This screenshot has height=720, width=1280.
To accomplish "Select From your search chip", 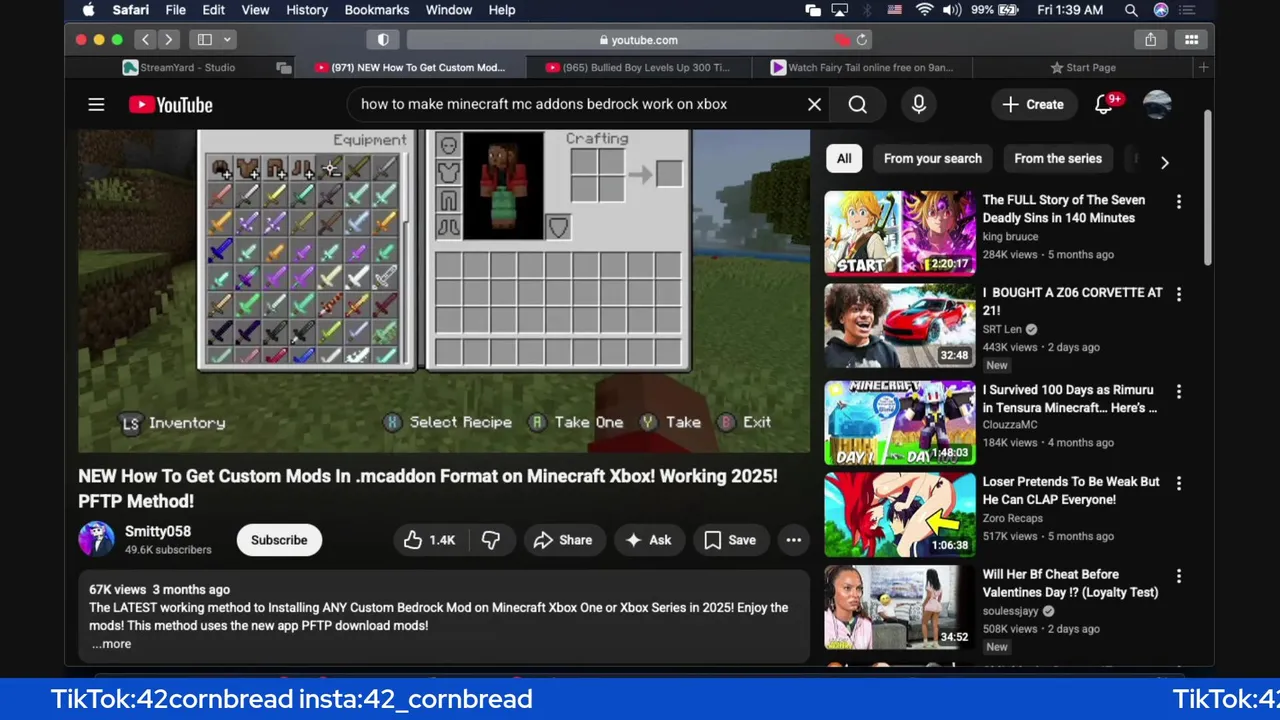I will 932,158.
